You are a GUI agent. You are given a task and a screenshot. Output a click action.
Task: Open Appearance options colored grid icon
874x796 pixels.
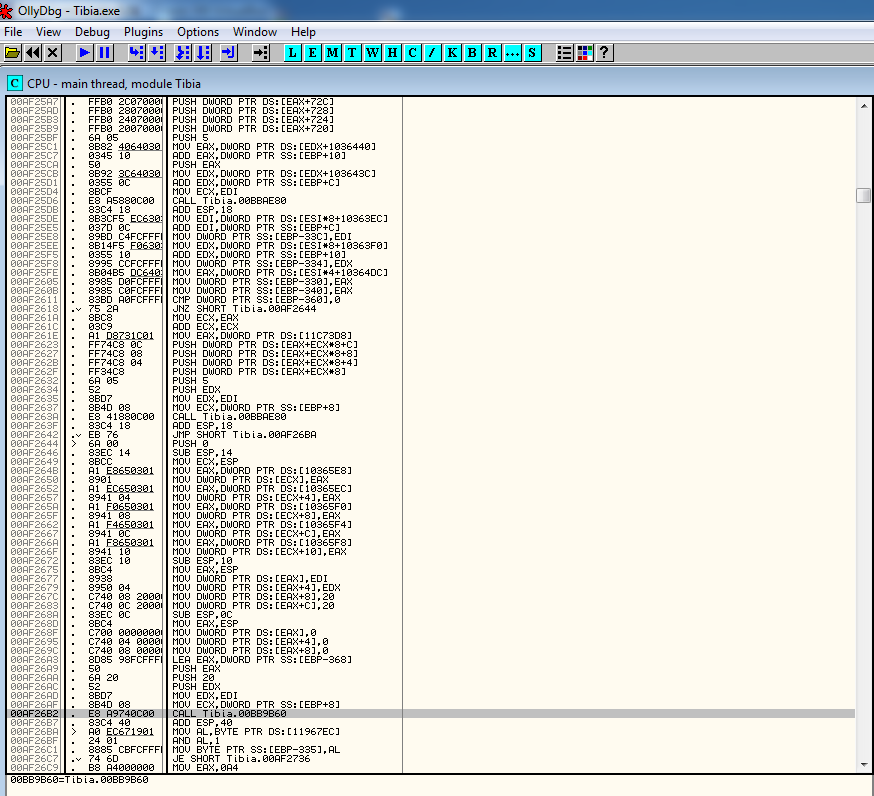tap(585, 53)
